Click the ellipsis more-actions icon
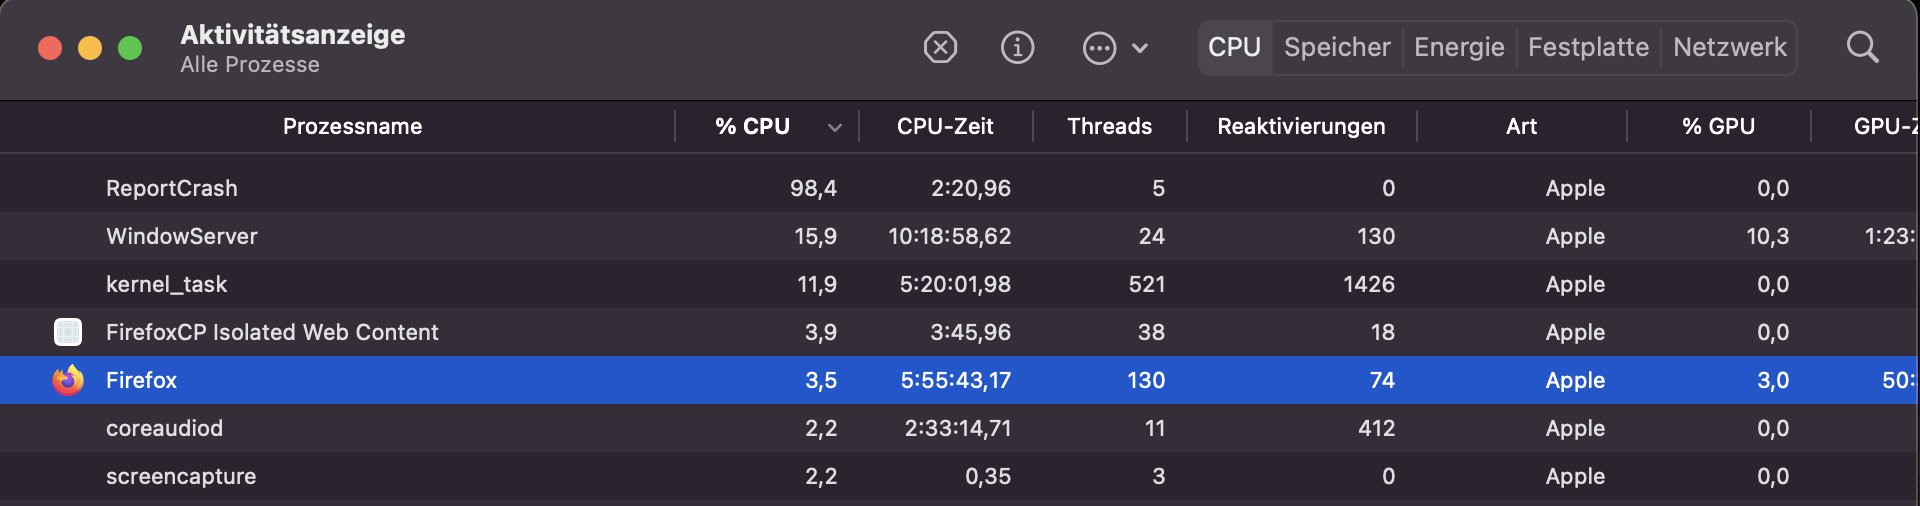This screenshot has width=1920, height=506. (1099, 48)
